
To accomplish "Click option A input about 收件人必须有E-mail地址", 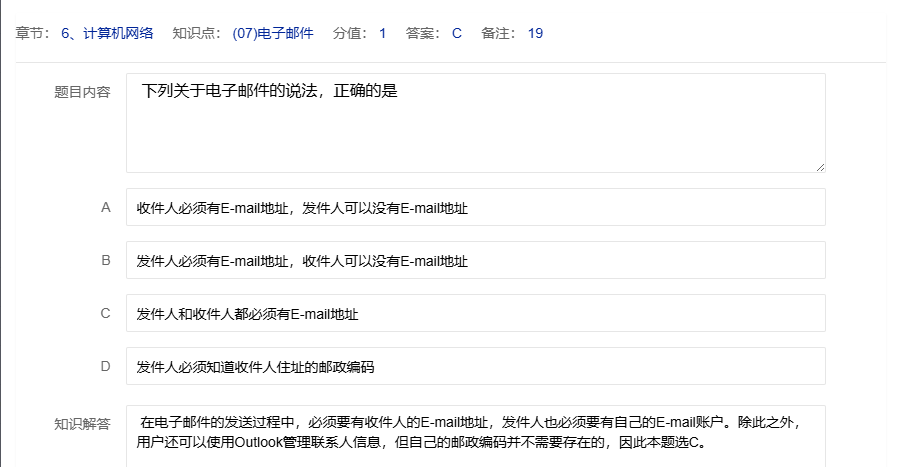I will tap(475, 208).
